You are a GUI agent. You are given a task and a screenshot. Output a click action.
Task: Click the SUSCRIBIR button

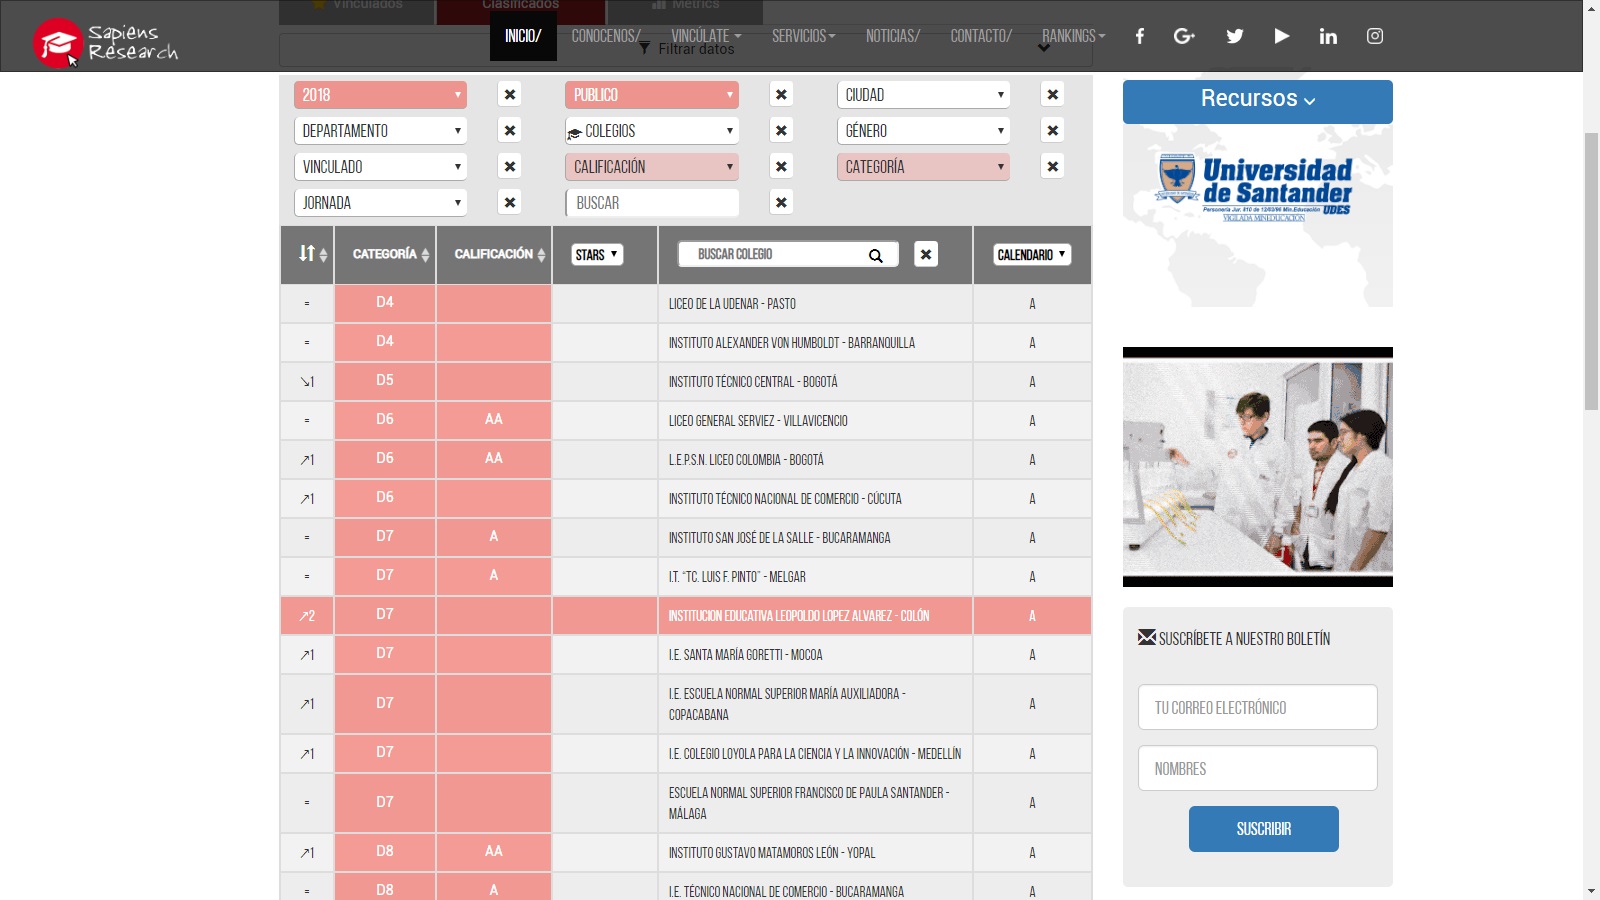pyautogui.click(x=1264, y=829)
